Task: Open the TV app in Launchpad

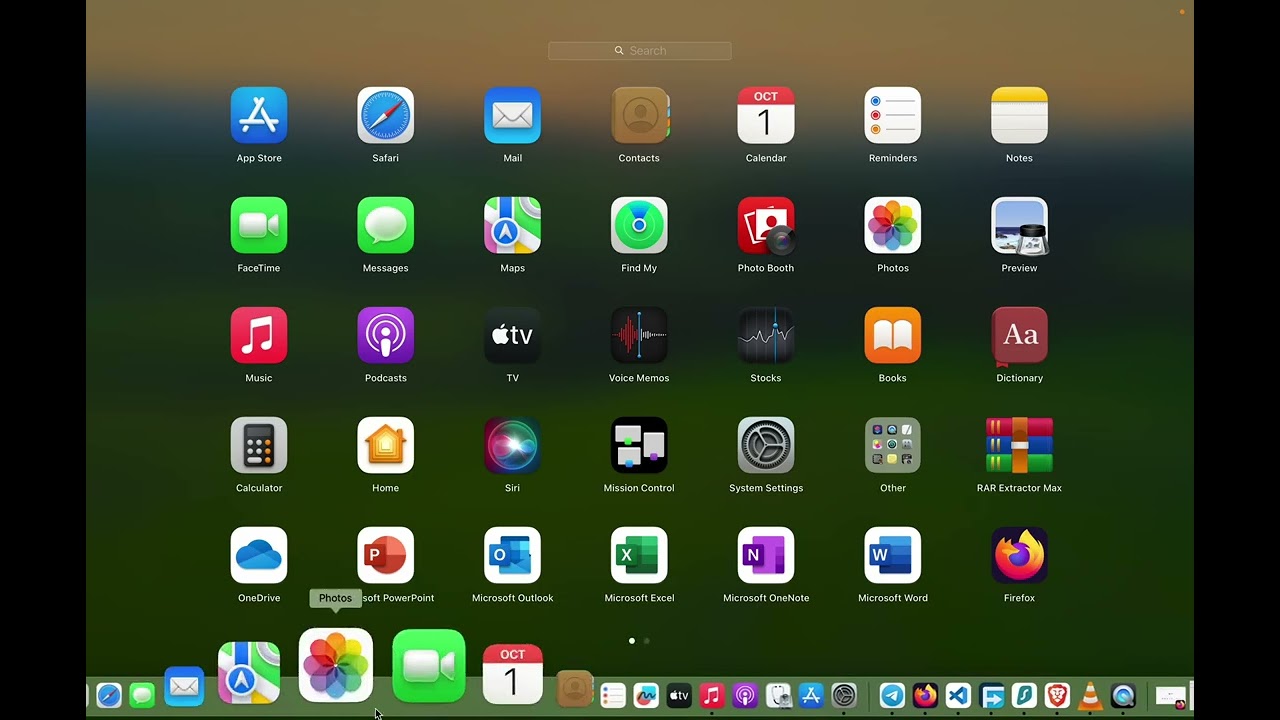Action: [x=512, y=335]
